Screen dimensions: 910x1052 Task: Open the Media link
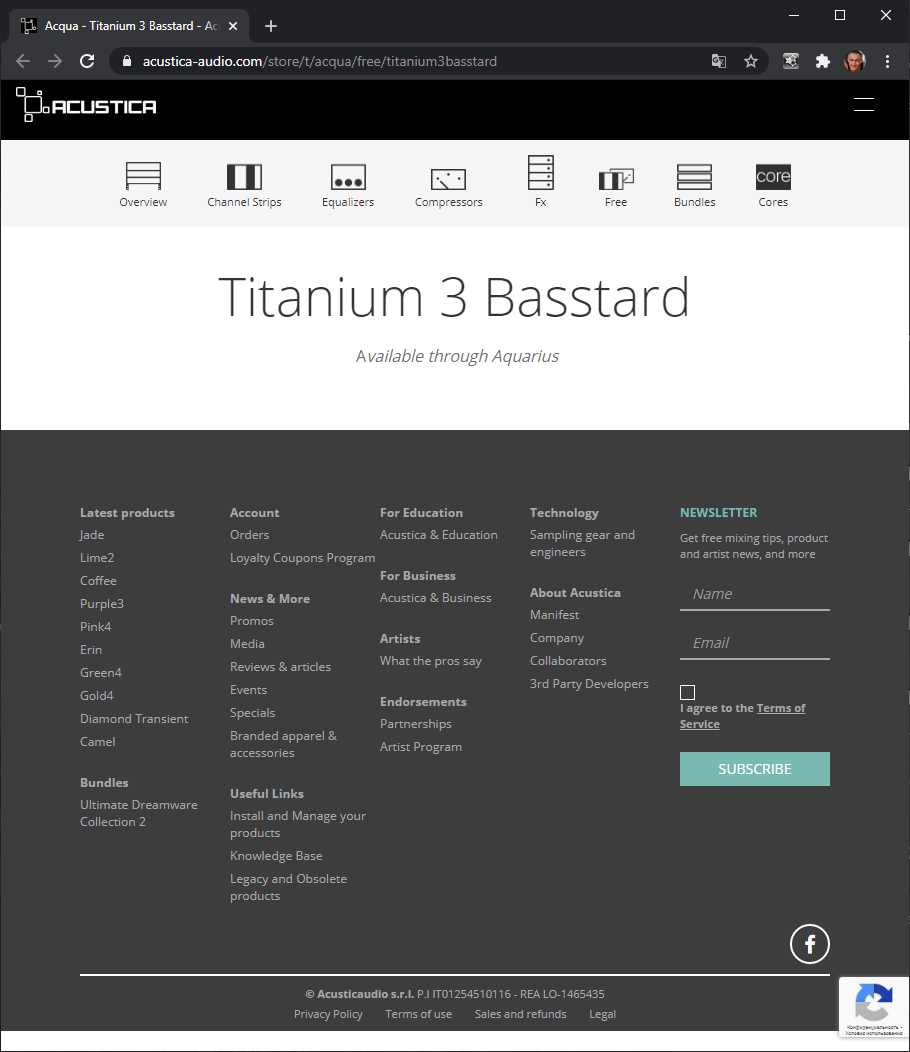pos(247,643)
